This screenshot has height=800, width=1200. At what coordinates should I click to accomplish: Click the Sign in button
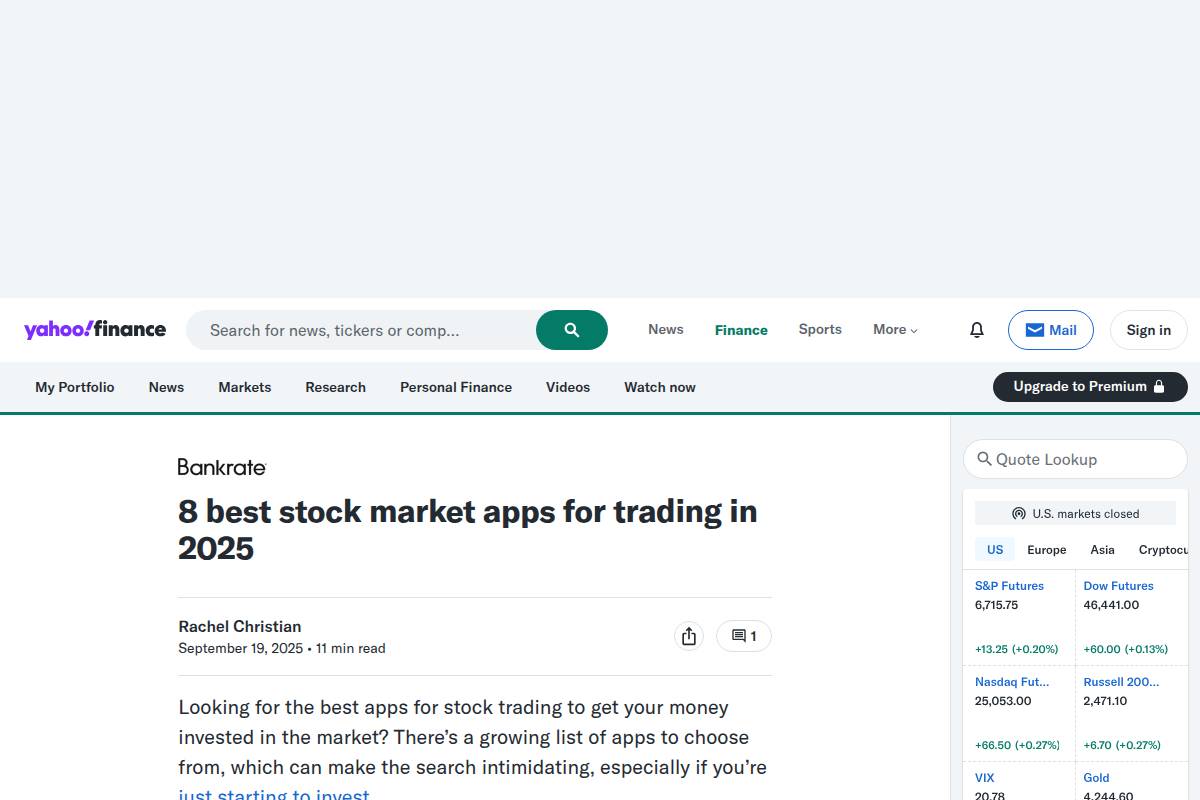click(x=1148, y=330)
